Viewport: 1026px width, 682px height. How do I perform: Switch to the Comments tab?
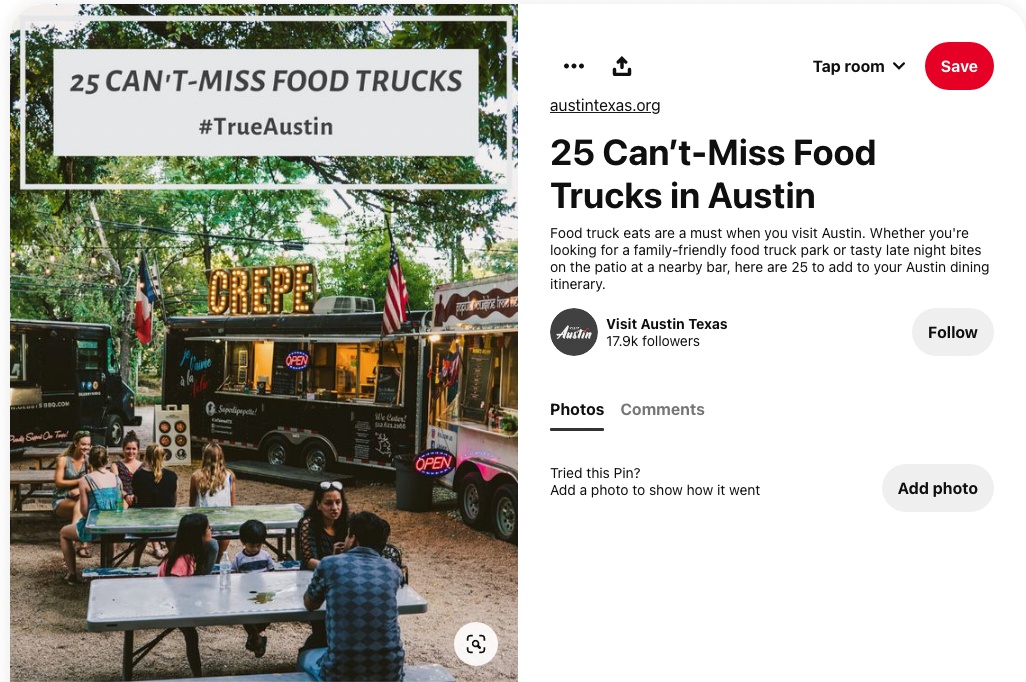pyautogui.click(x=662, y=410)
